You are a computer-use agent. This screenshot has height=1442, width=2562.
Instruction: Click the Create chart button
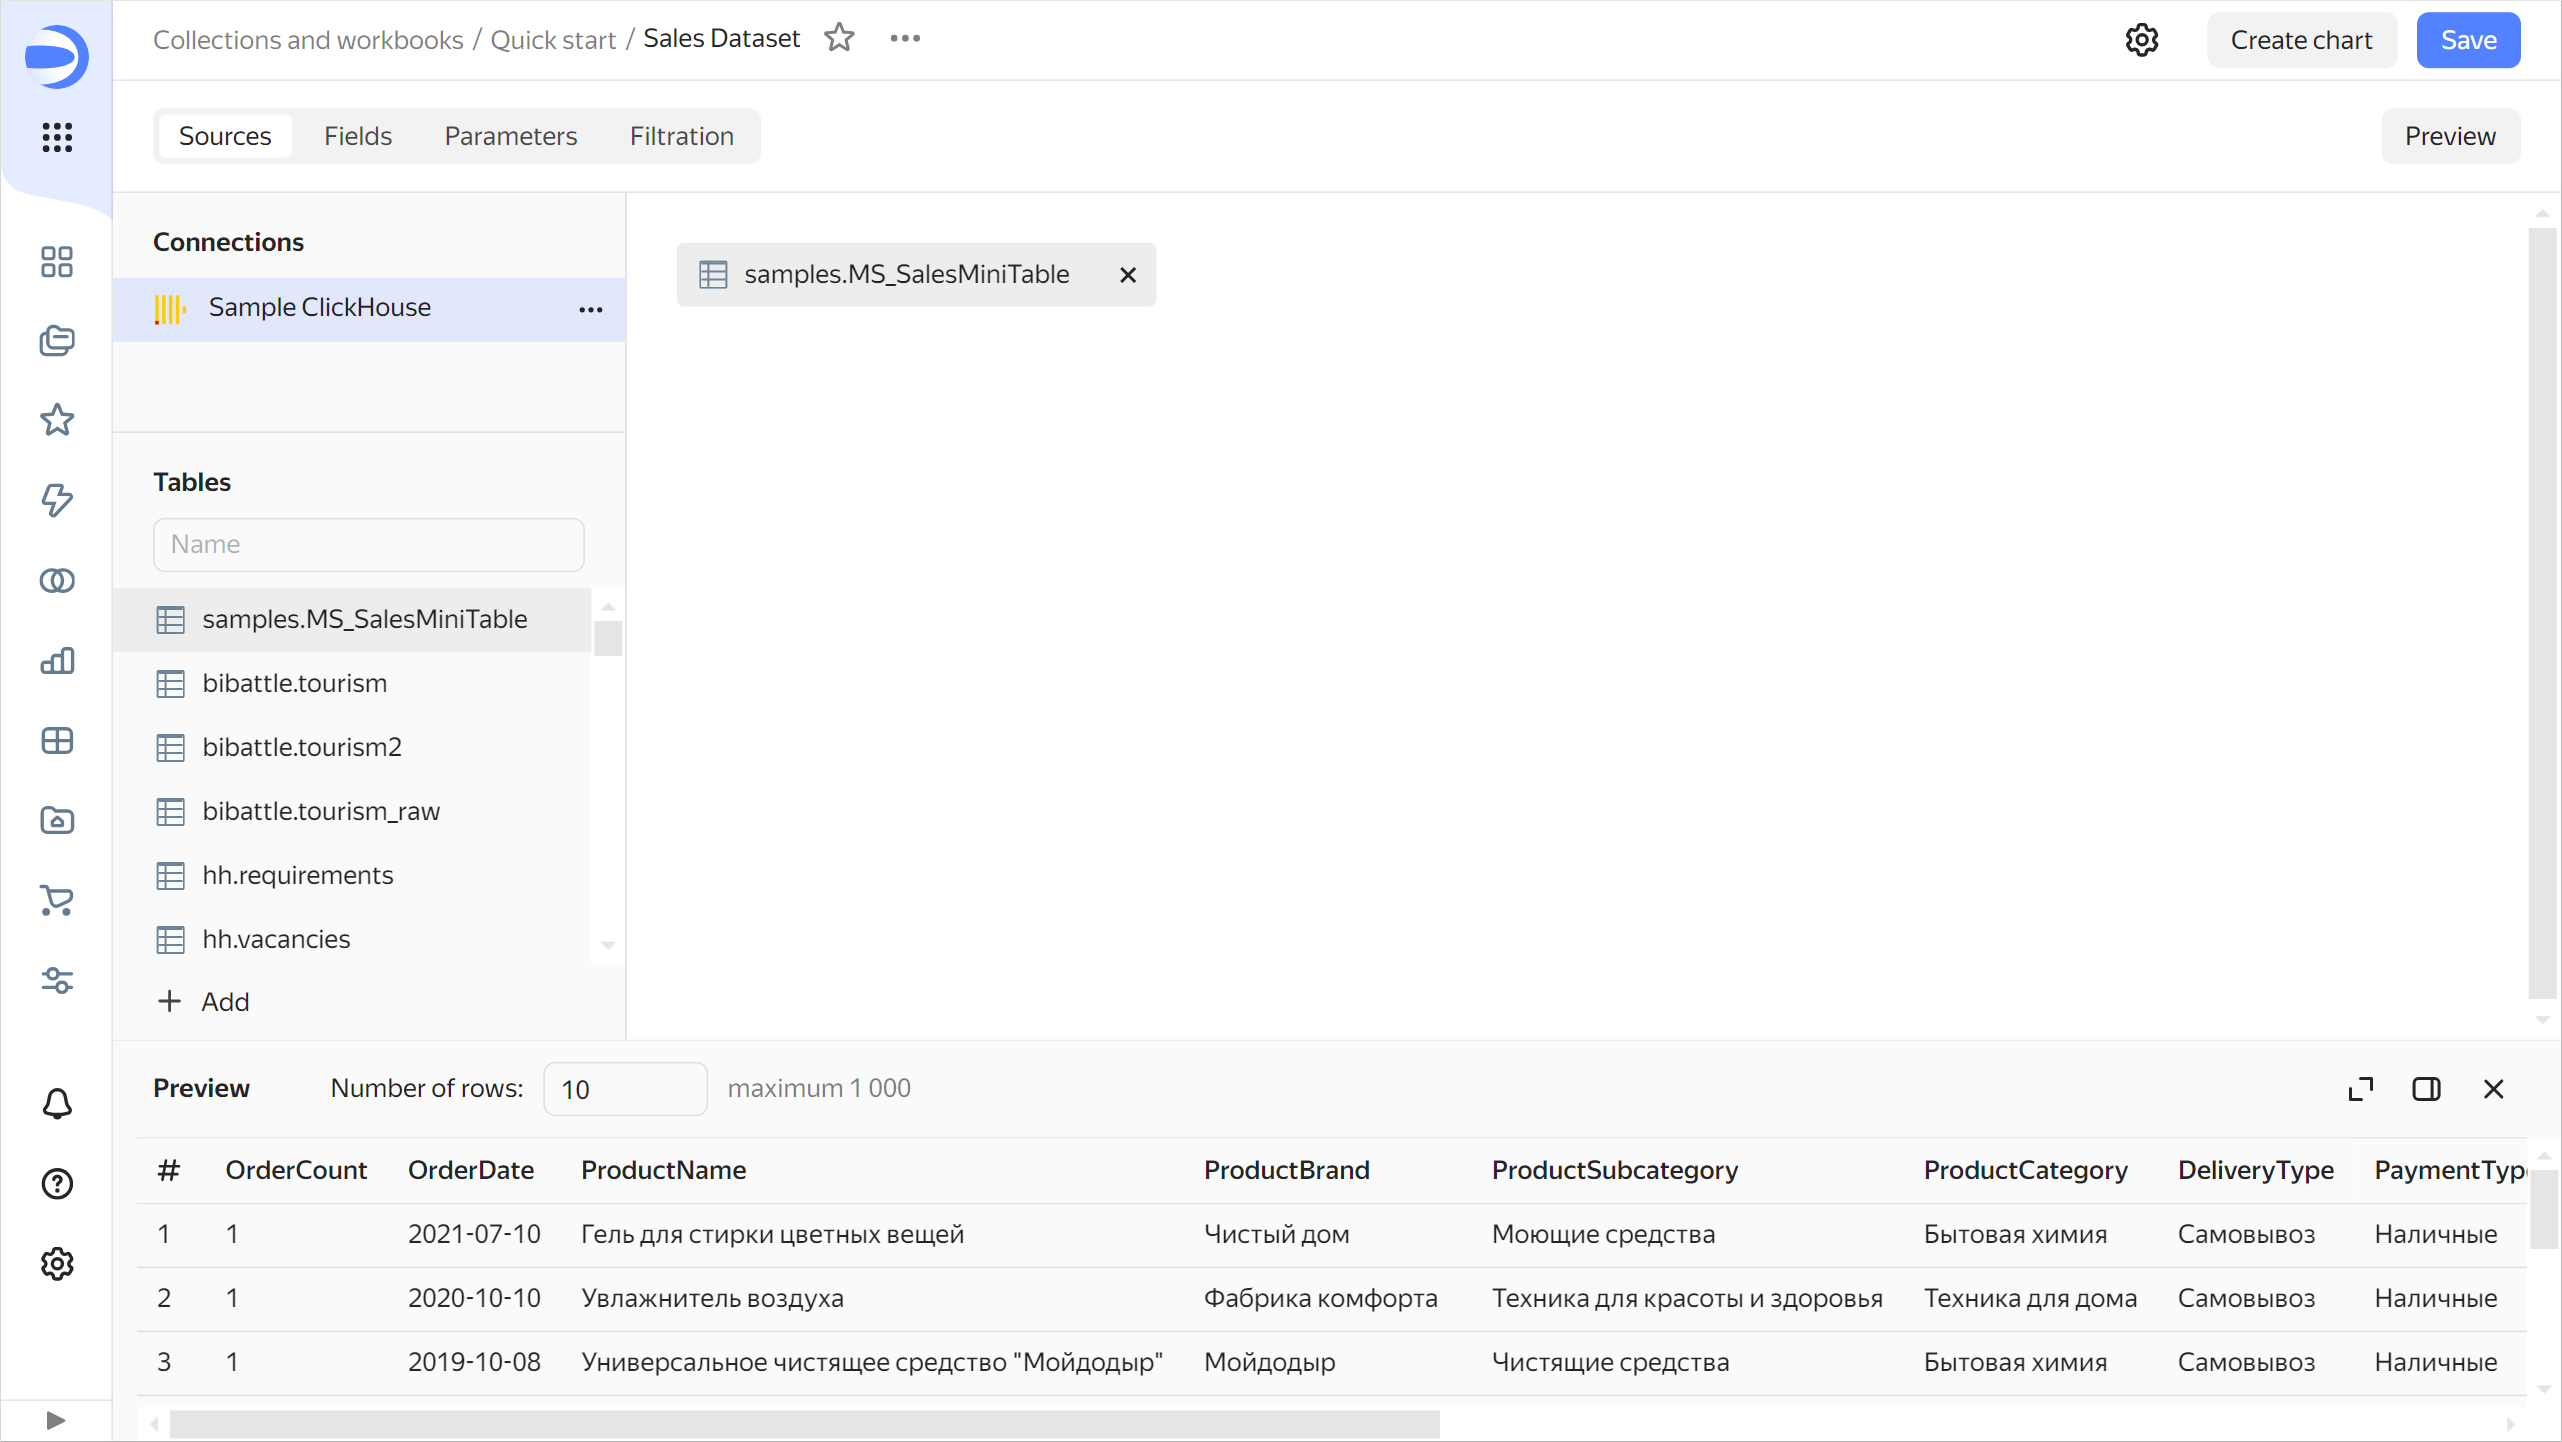2302,40
